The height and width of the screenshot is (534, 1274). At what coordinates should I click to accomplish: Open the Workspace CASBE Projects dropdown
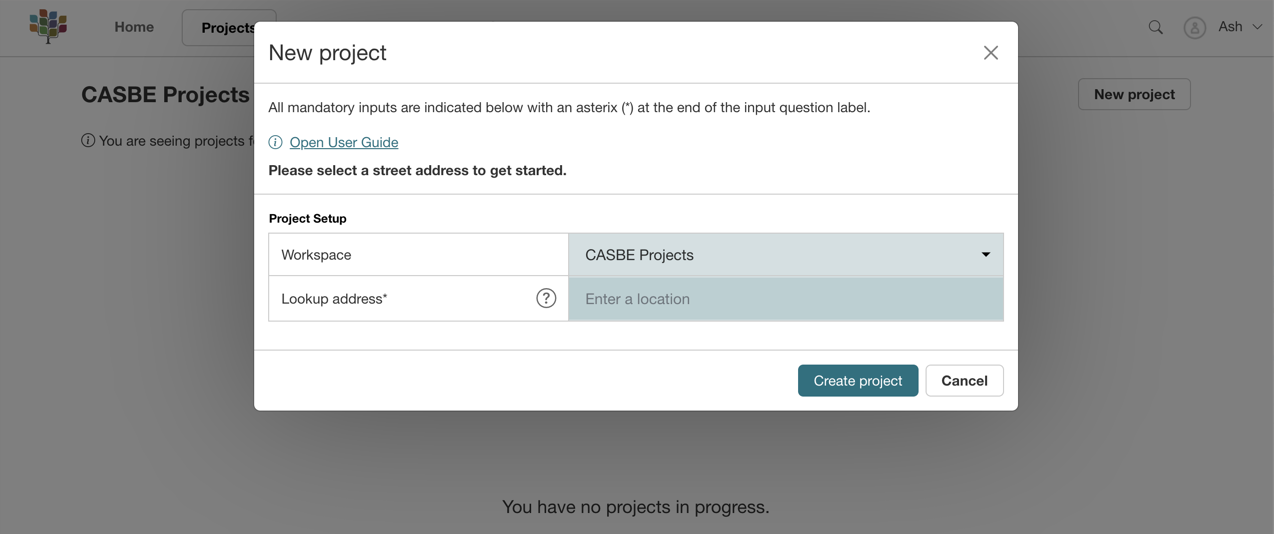pyautogui.click(x=785, y=255)
